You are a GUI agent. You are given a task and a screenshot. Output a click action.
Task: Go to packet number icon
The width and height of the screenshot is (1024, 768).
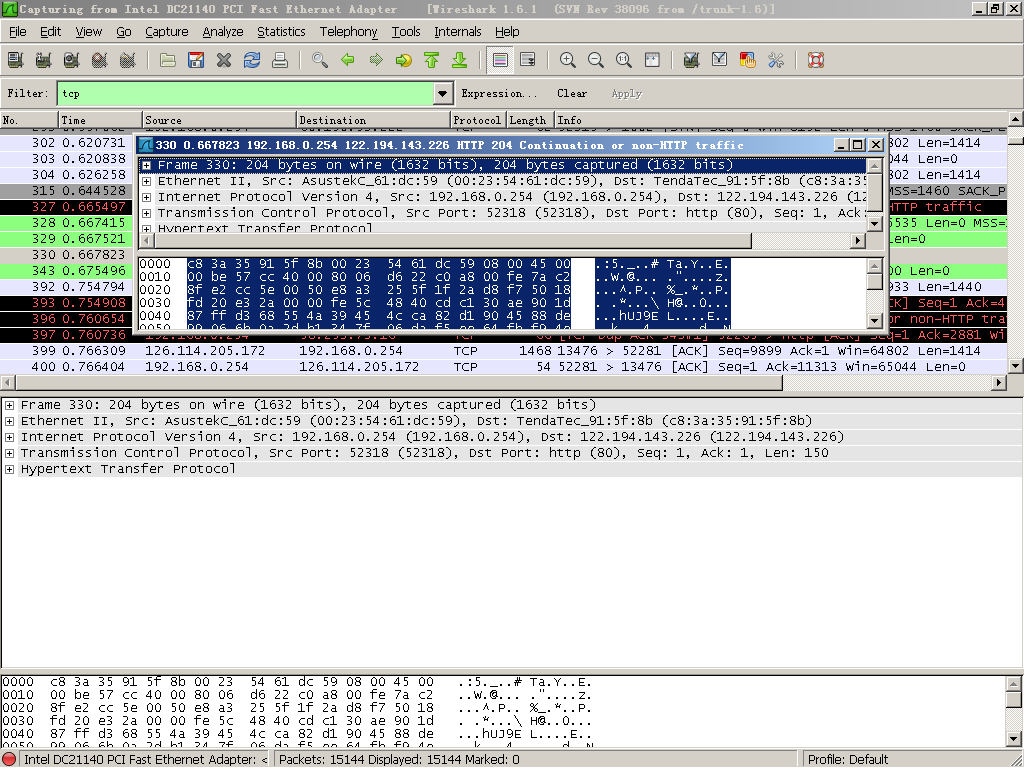(404, 60)
